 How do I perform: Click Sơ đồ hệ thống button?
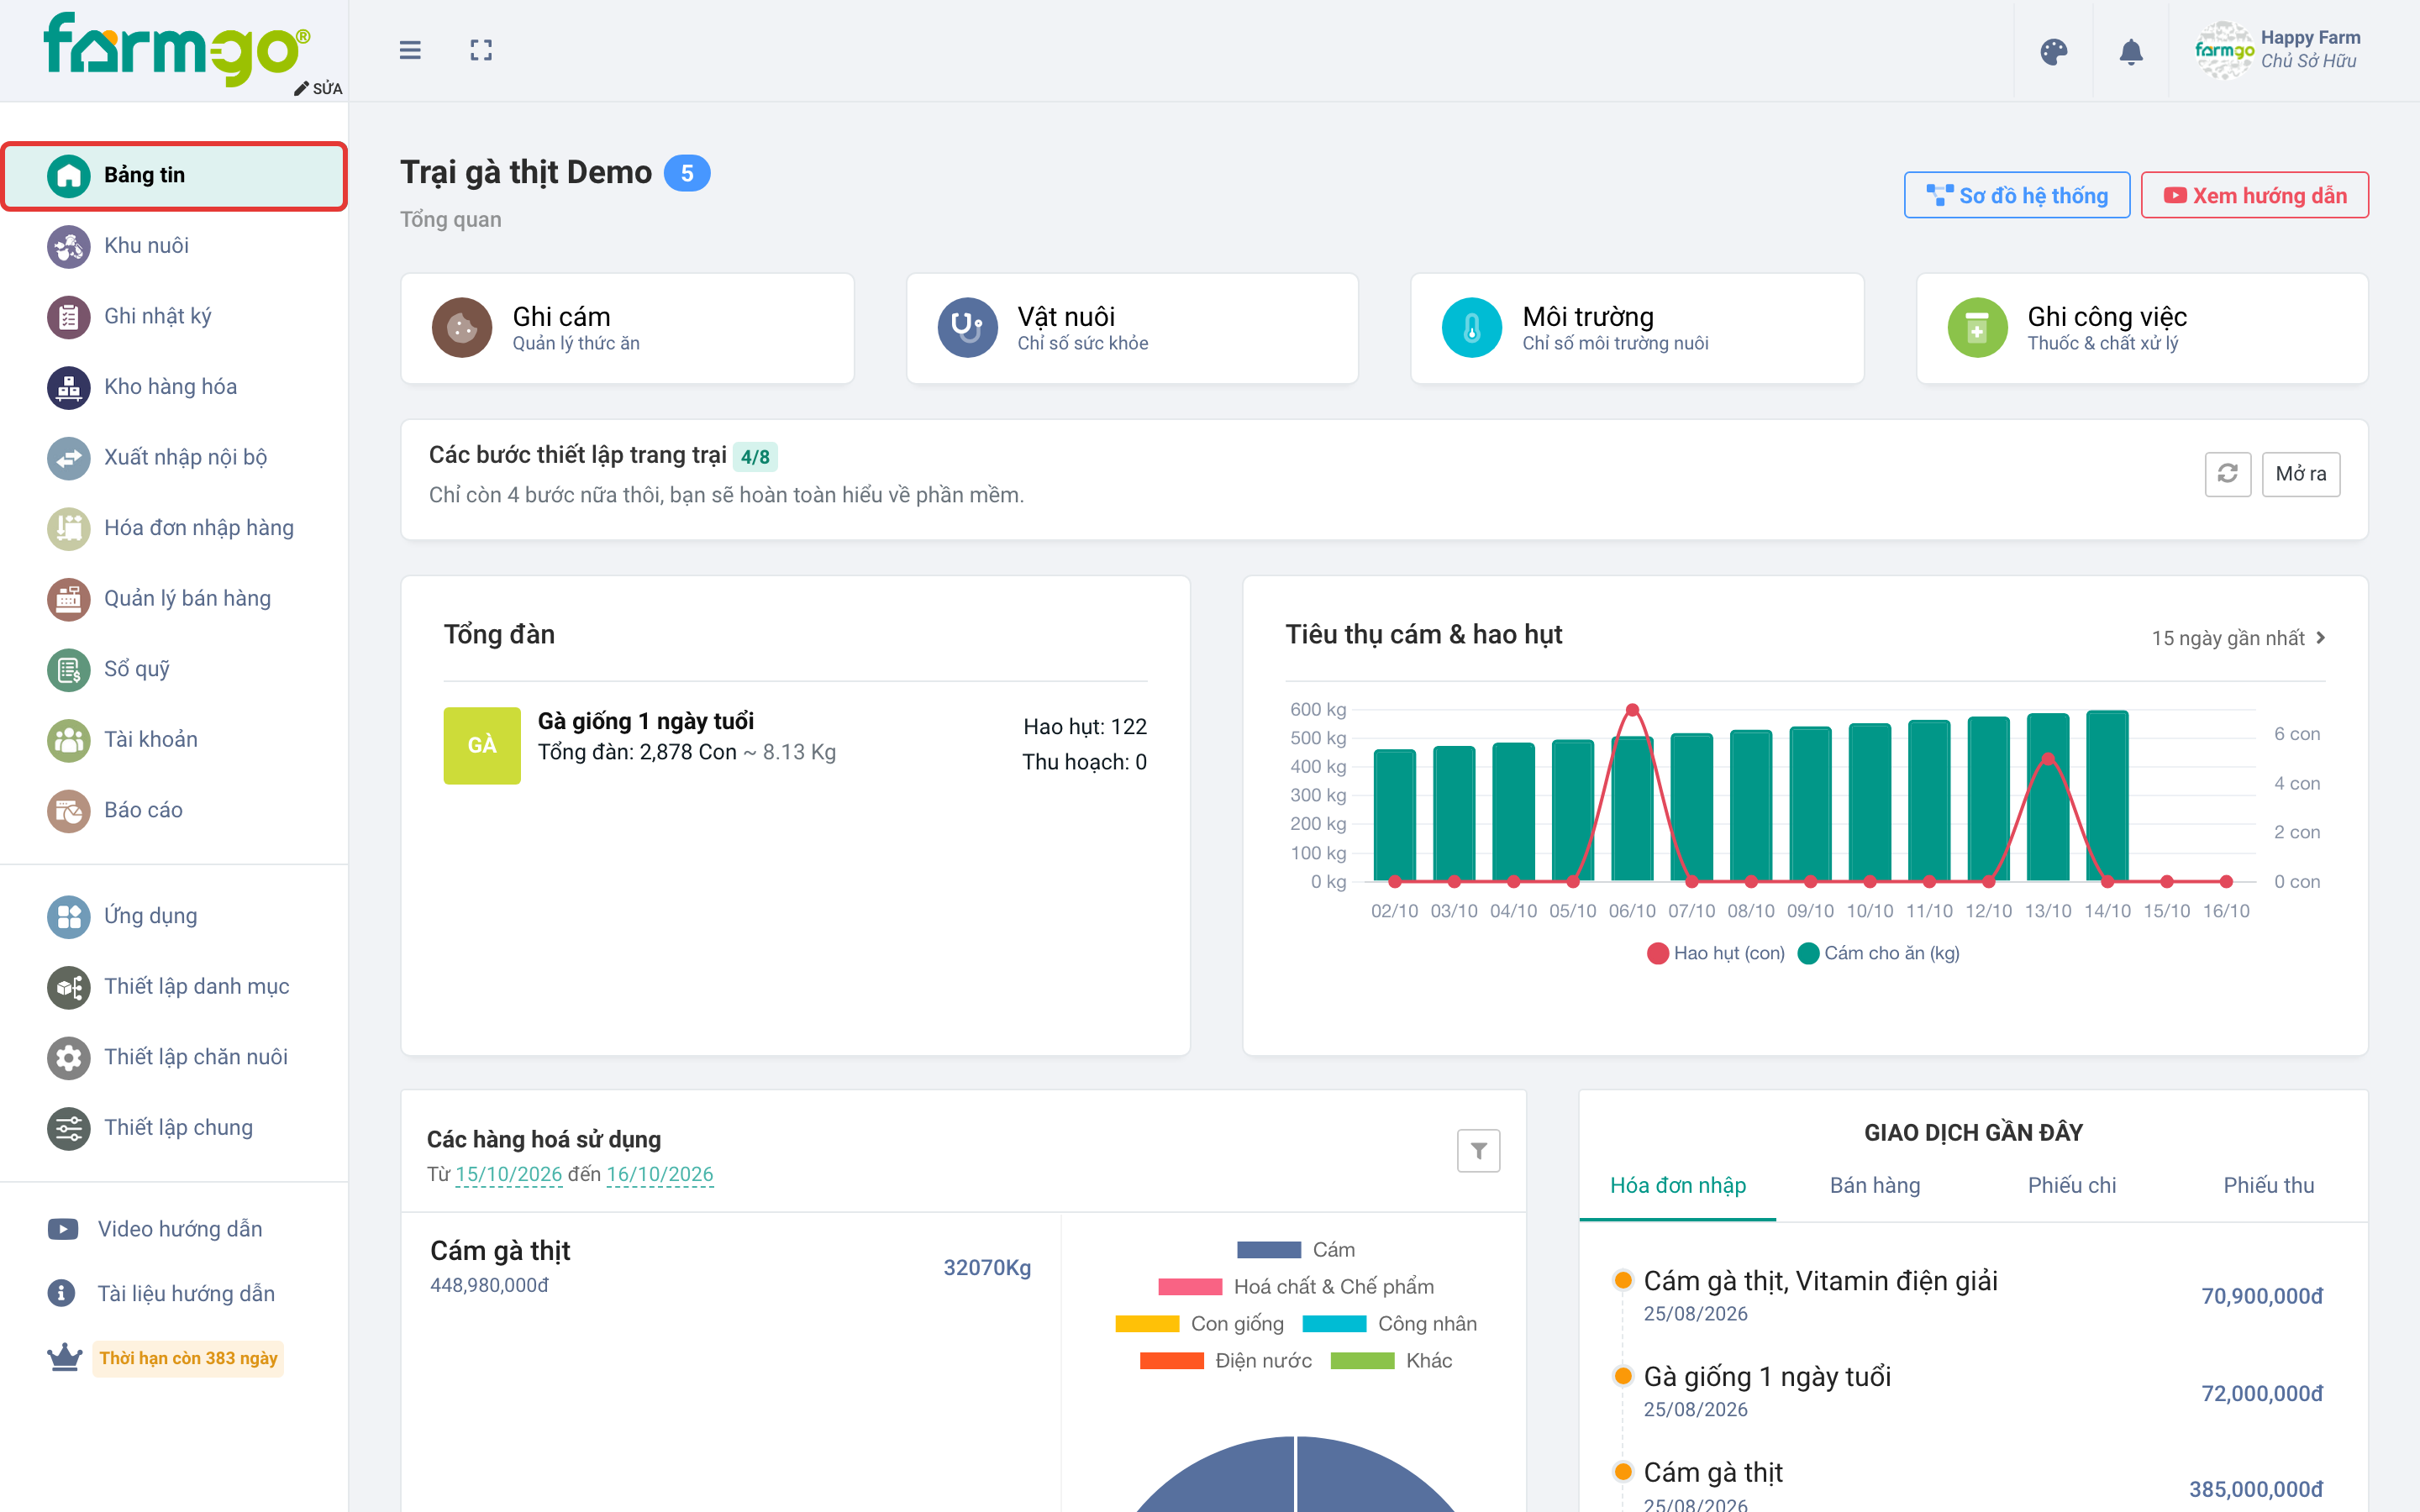click(x=2016, y=195)
